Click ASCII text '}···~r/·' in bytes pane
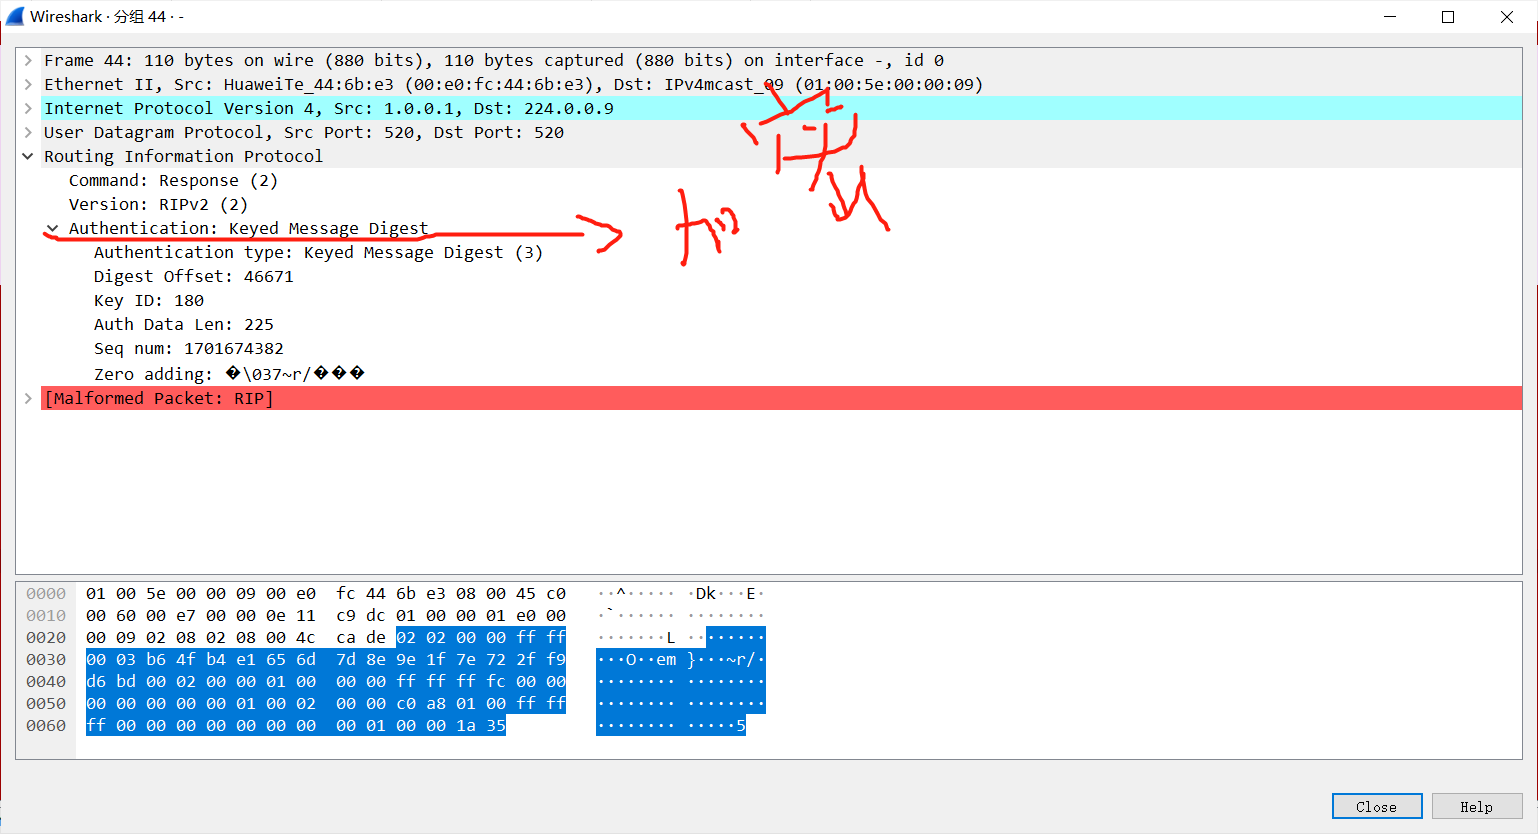Screen dimensions: 1538x834 coord(726,660)
